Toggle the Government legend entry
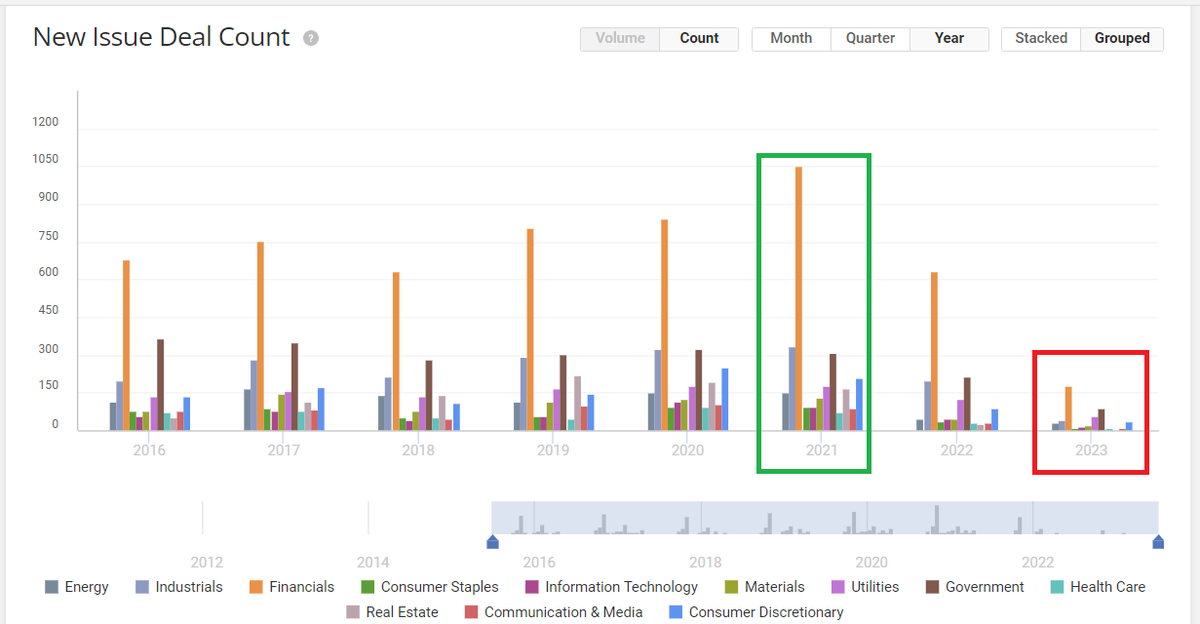The image size is (1200, 624). pyautogui.click(x=974, y=587)
